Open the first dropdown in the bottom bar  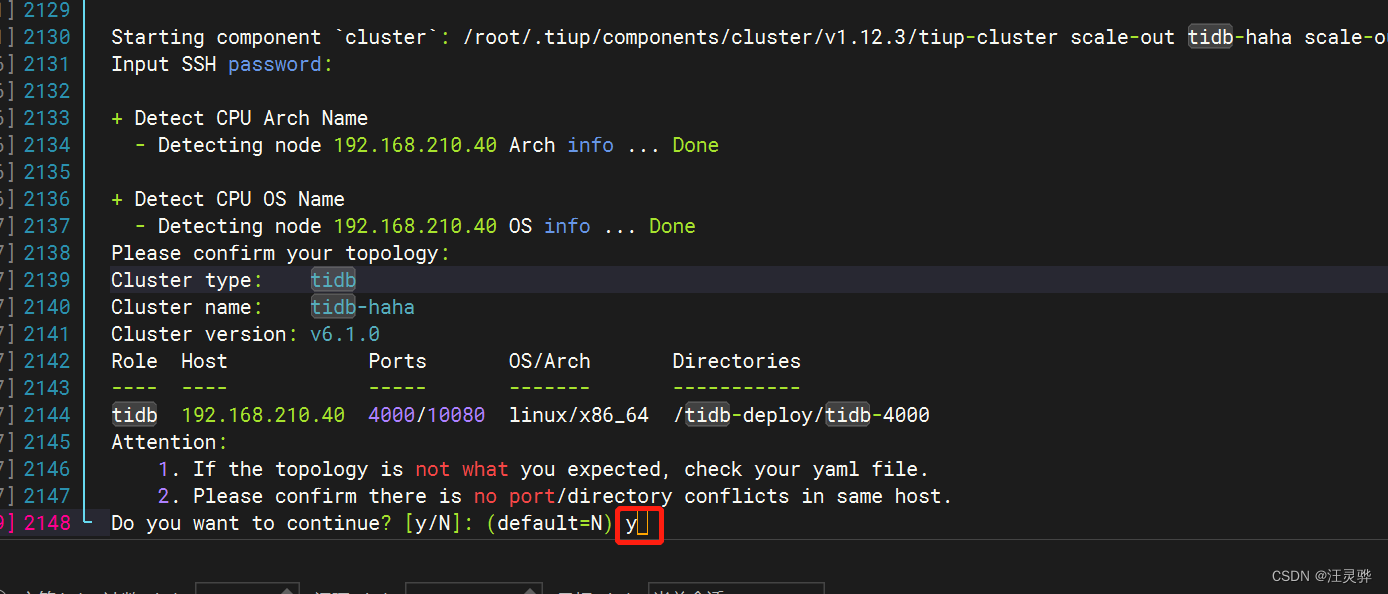coord(247,588)
